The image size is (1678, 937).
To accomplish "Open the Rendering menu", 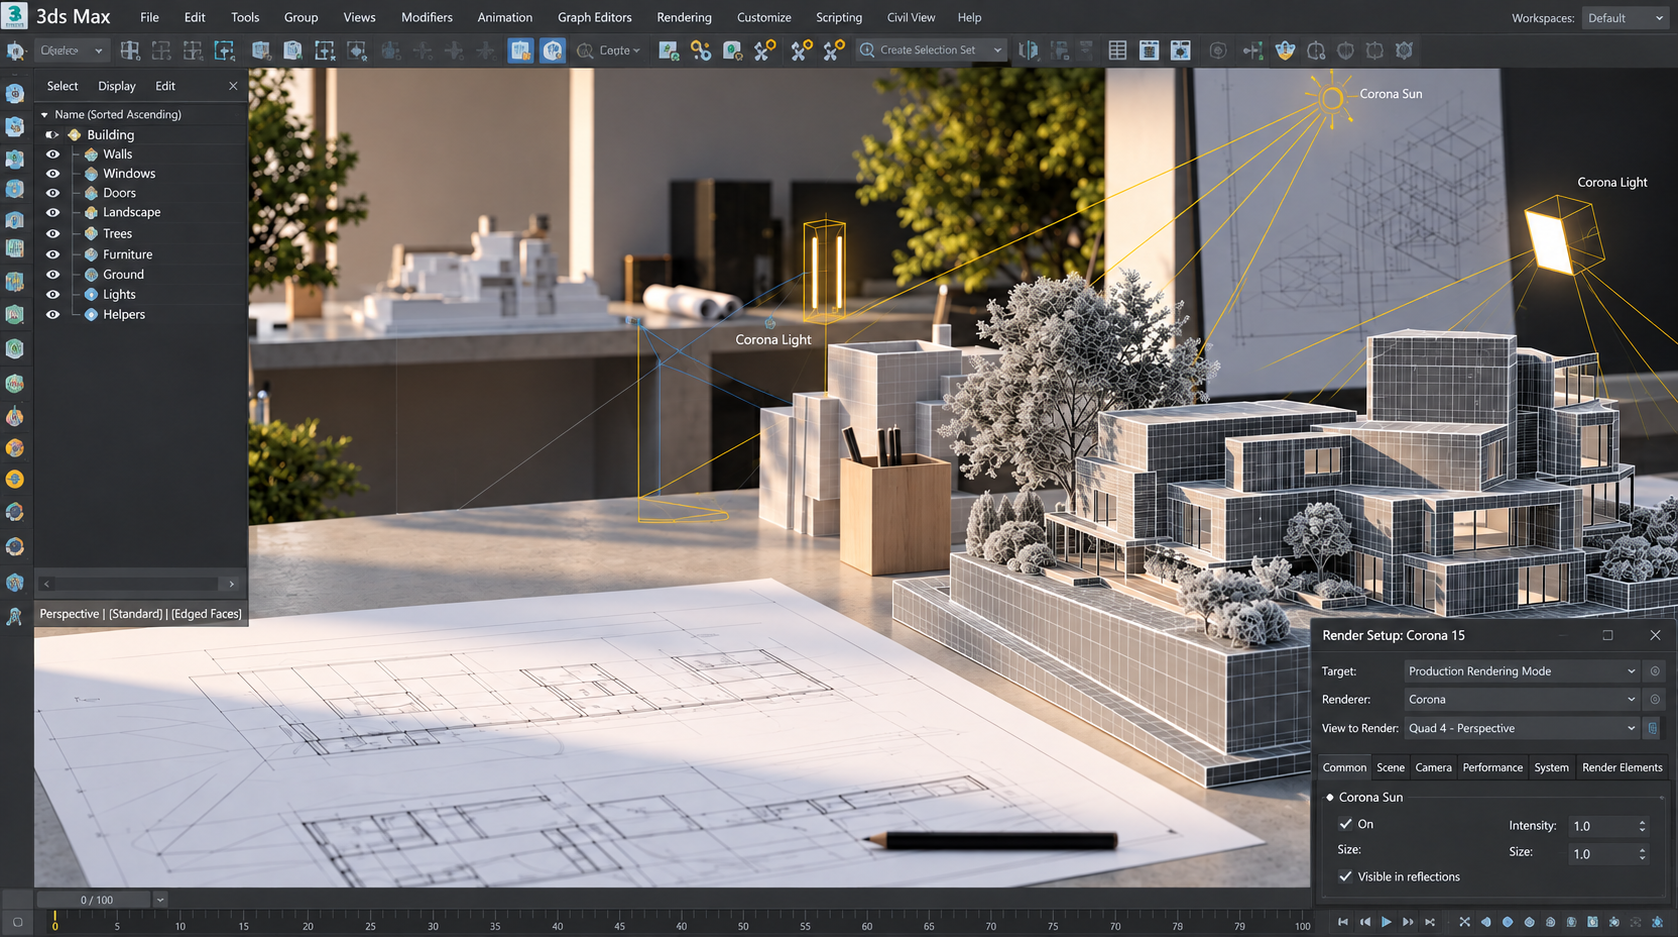I will click(x=684, y=18).
